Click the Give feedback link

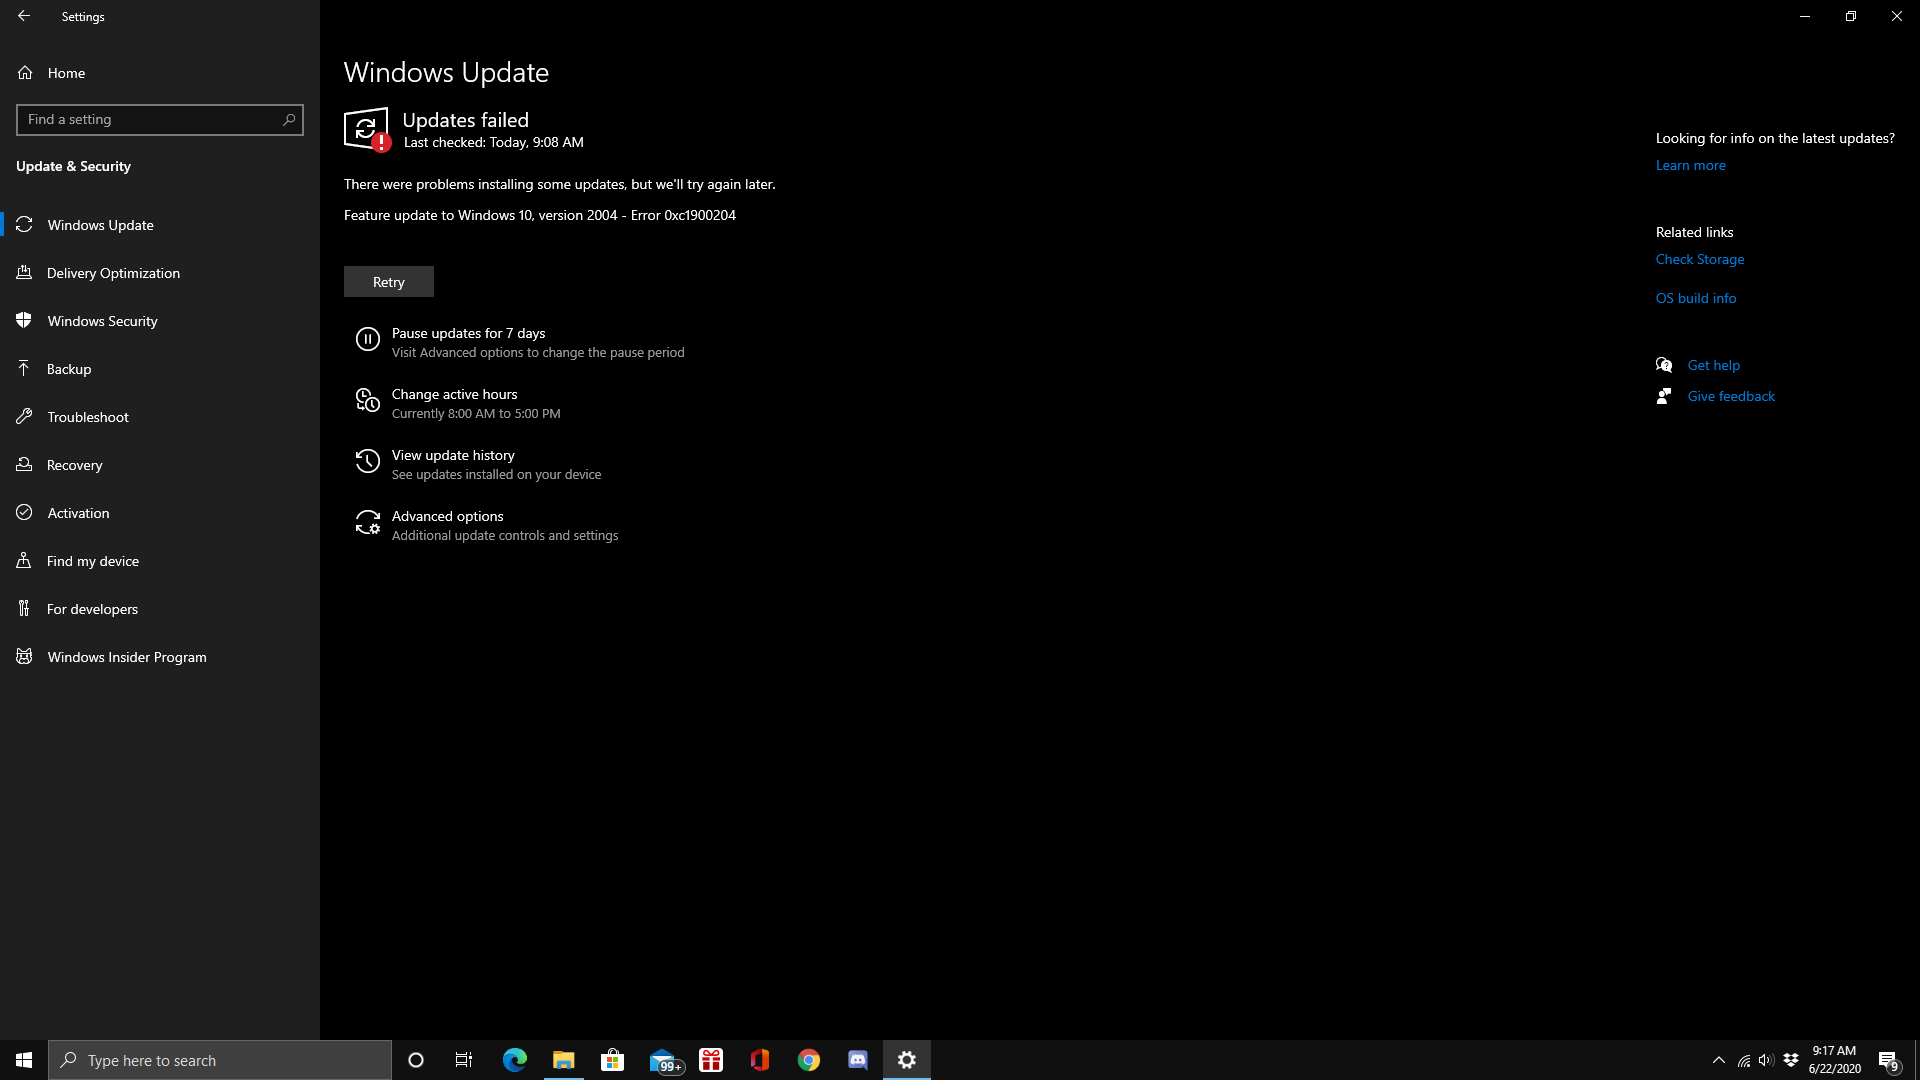1731,396
